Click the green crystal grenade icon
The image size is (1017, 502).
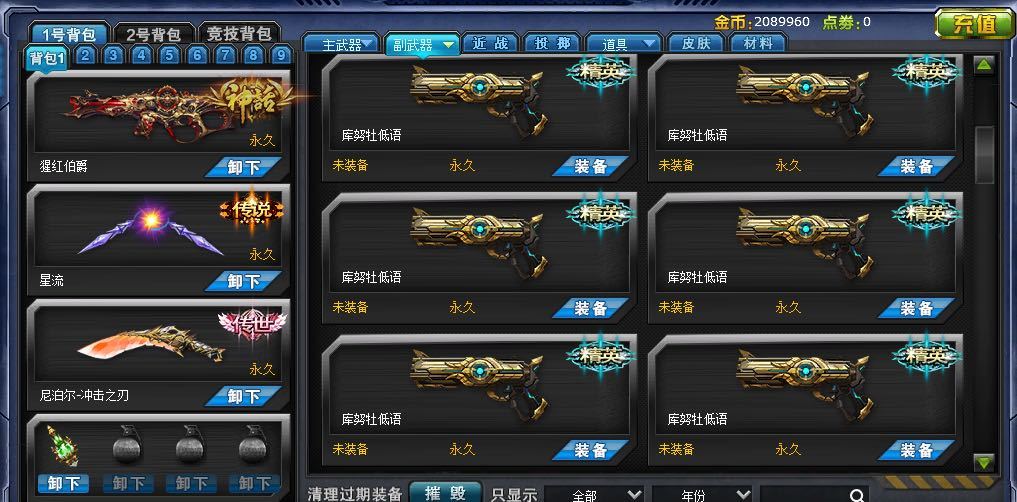coord(63,446)
